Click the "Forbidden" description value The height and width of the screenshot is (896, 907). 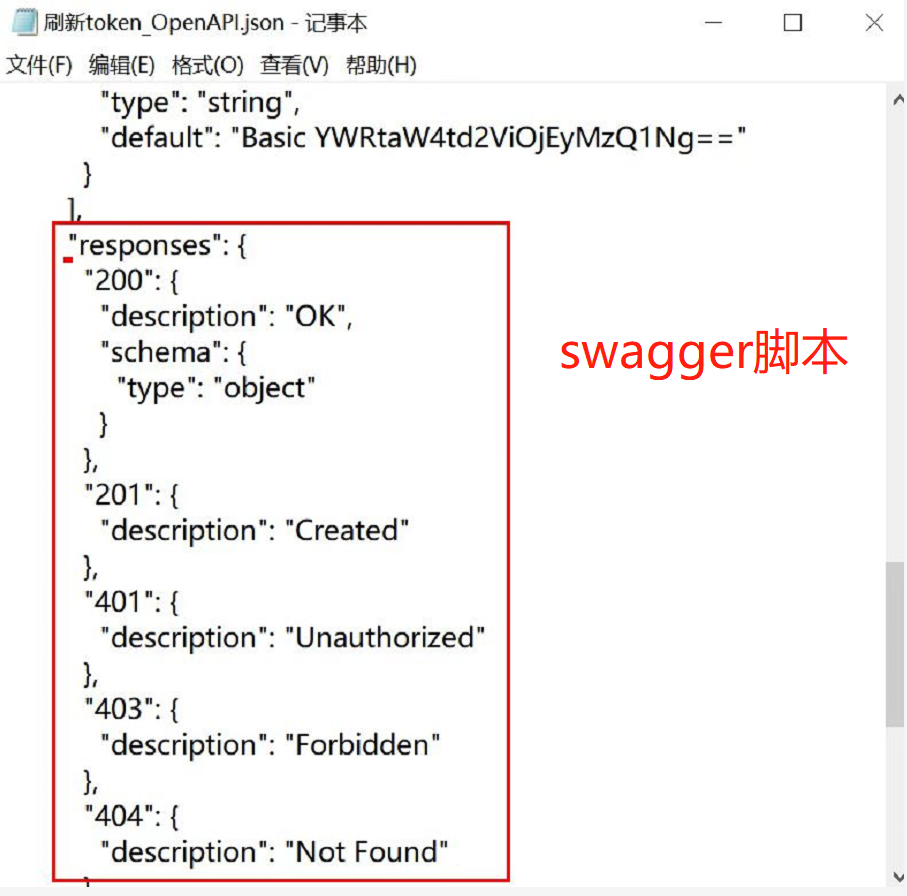(x=362, y=744)
